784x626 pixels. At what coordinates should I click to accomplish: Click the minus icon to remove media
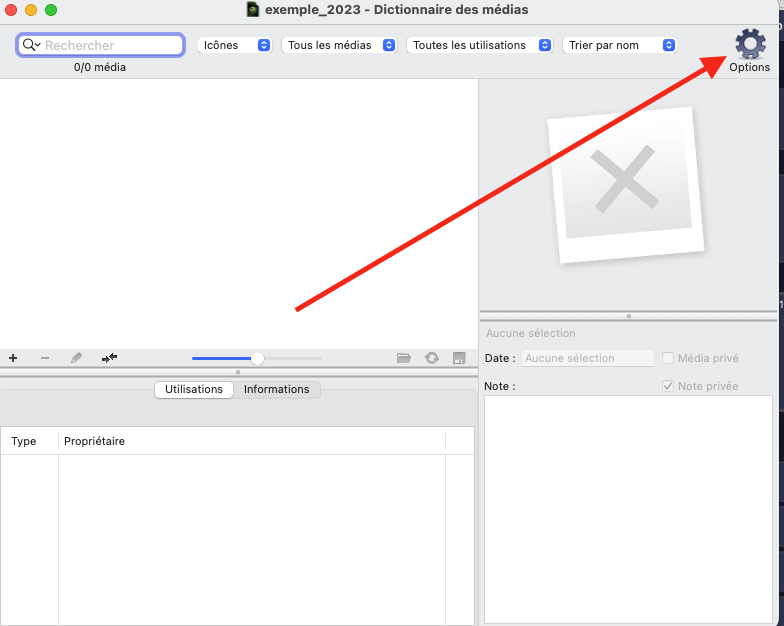[44, 358]
